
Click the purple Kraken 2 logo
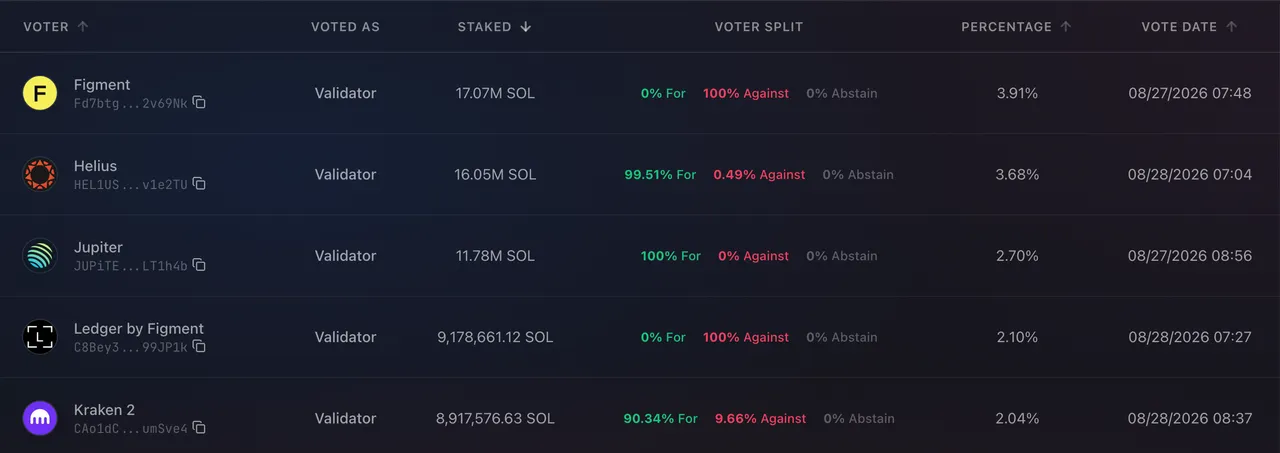[x=40, y=418]
